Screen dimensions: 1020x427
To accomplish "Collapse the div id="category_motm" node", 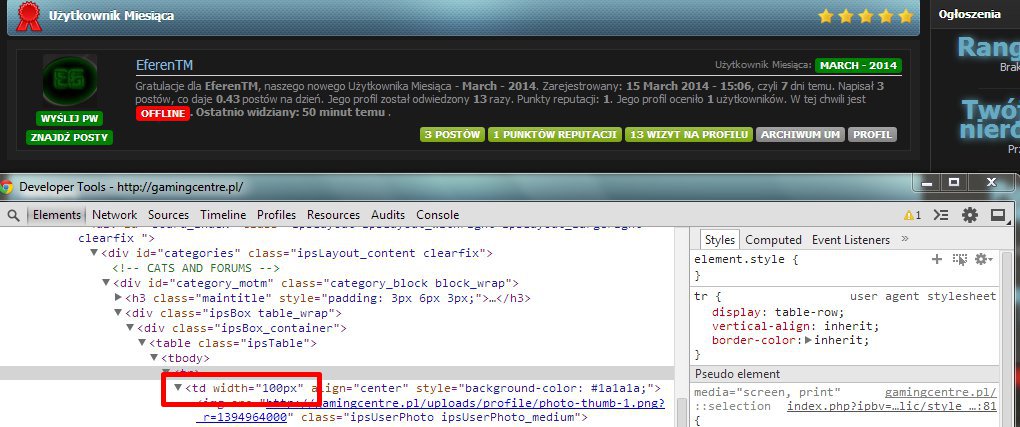I will 106,283.
